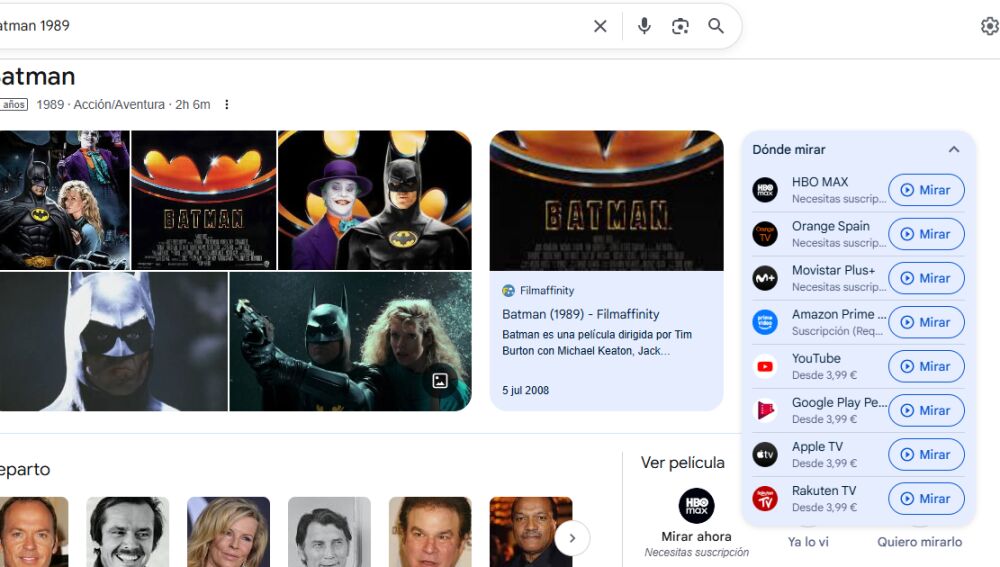1000x567 pixels.
Task: Click the Apple TV provider name
Action: 817,446
